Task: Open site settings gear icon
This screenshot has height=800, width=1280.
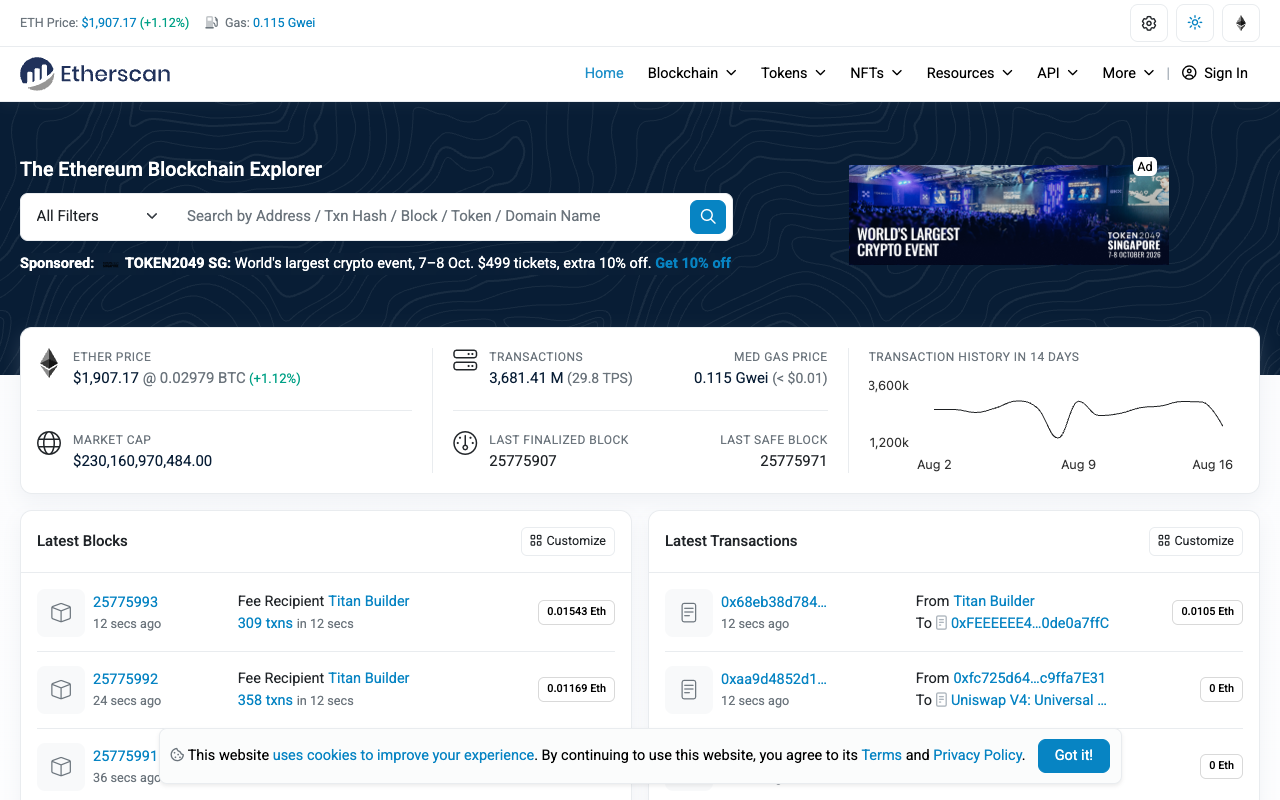Action: 1149,23
